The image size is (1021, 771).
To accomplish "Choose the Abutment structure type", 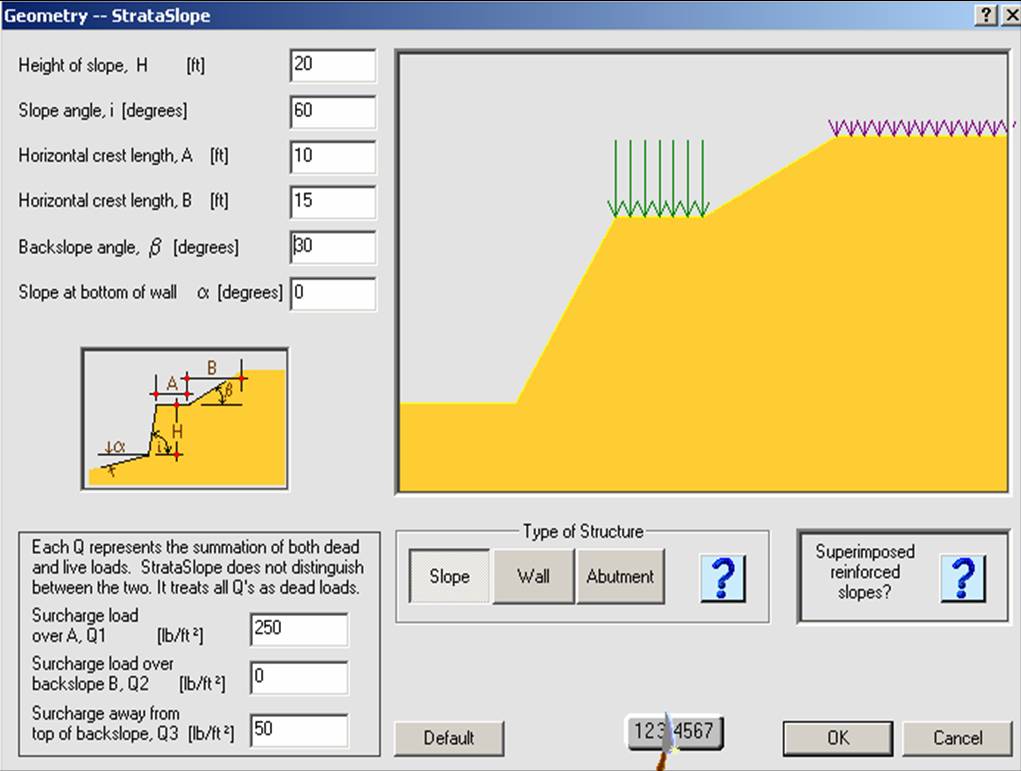I will pyautogui.click(x=620, y=577).
